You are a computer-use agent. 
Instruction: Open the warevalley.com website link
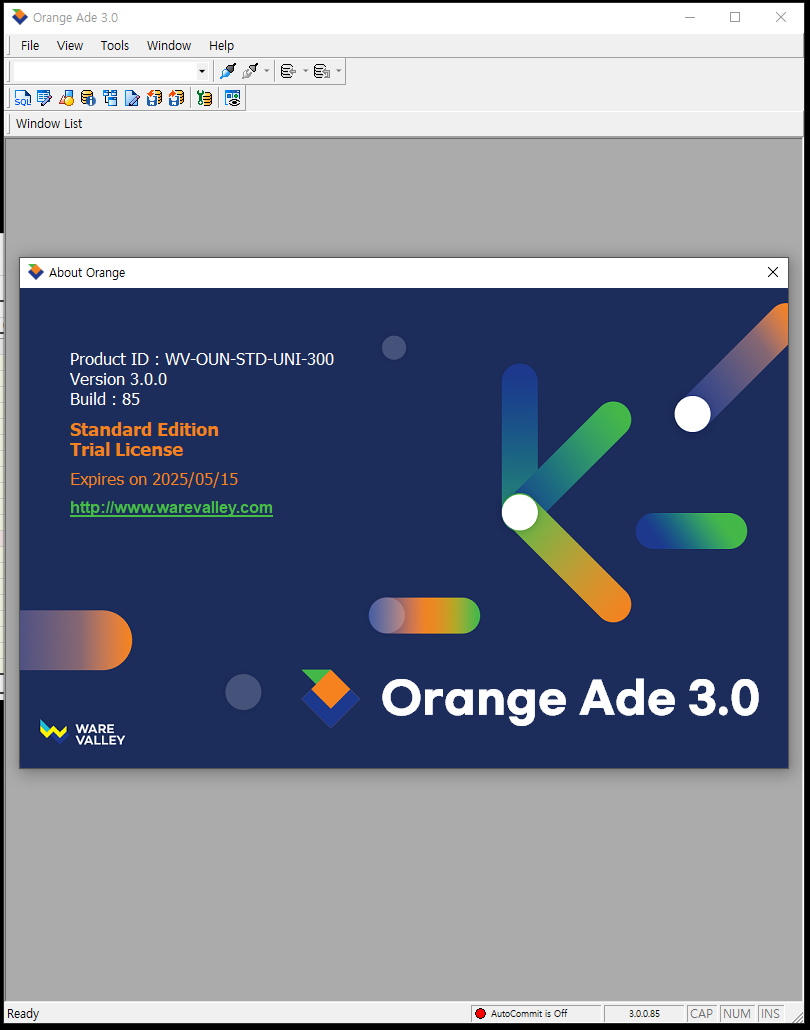(x=171, y=507)
